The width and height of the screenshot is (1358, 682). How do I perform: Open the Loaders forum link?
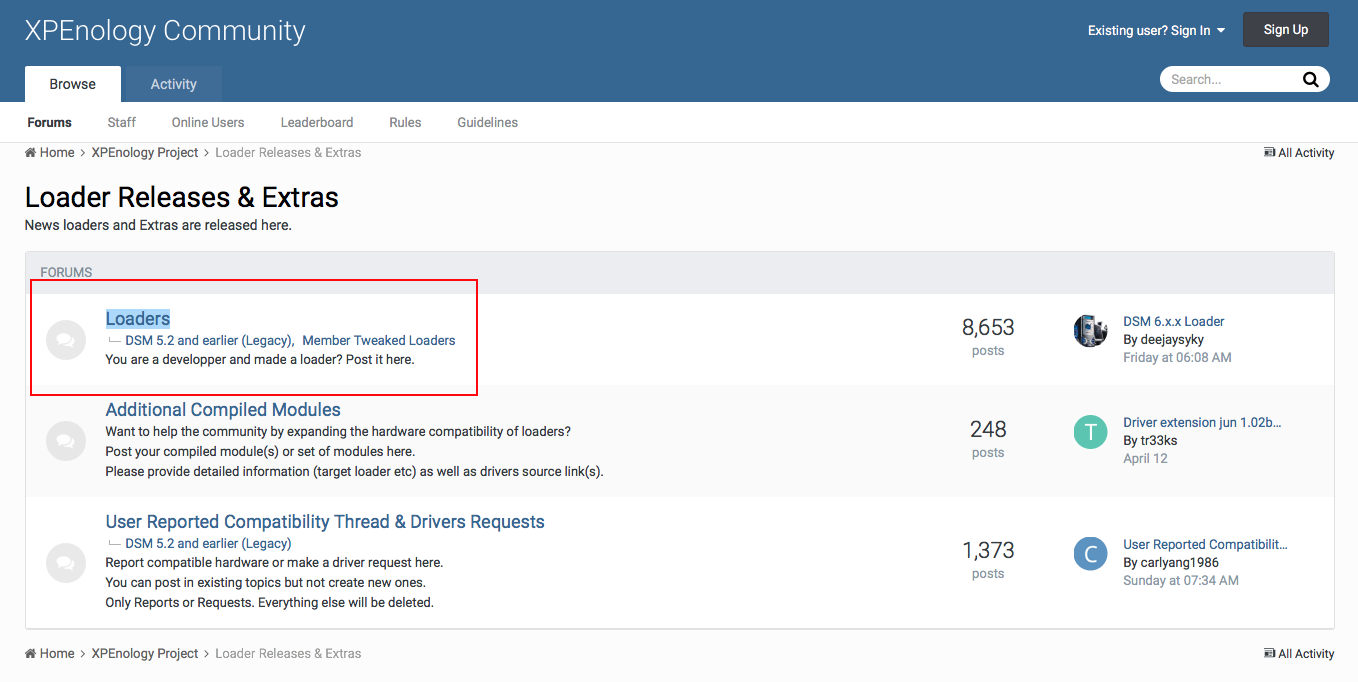138,319
